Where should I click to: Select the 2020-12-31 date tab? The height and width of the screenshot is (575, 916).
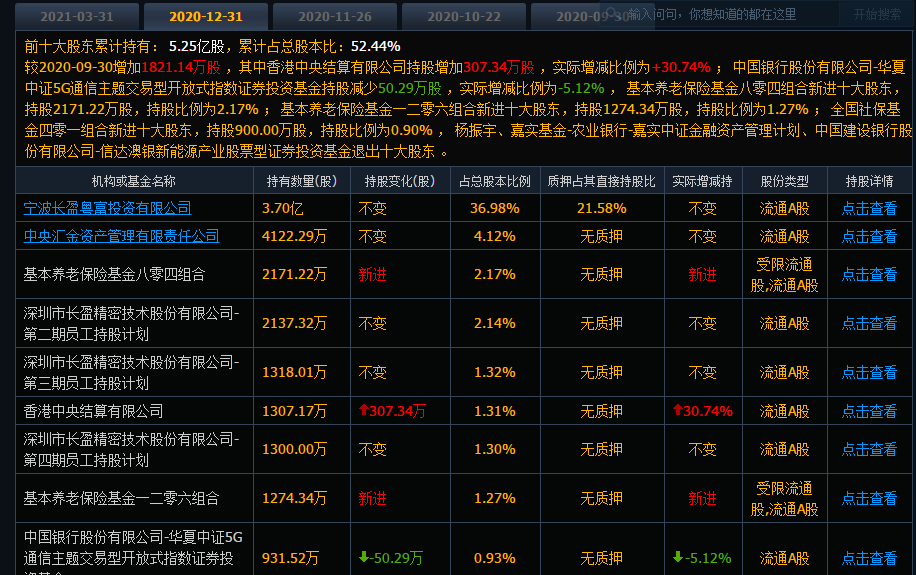(x=206, y=16)
